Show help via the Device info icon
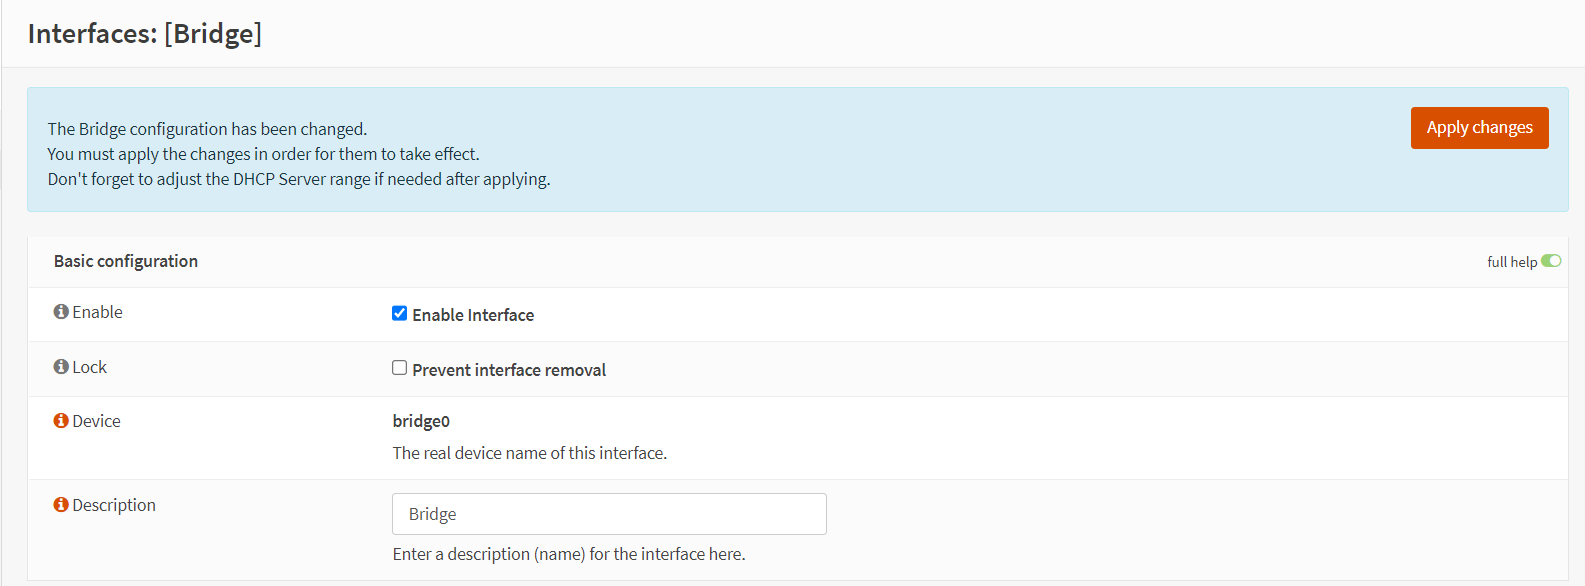Screen dimensions: 1585x586 (61, 421)
